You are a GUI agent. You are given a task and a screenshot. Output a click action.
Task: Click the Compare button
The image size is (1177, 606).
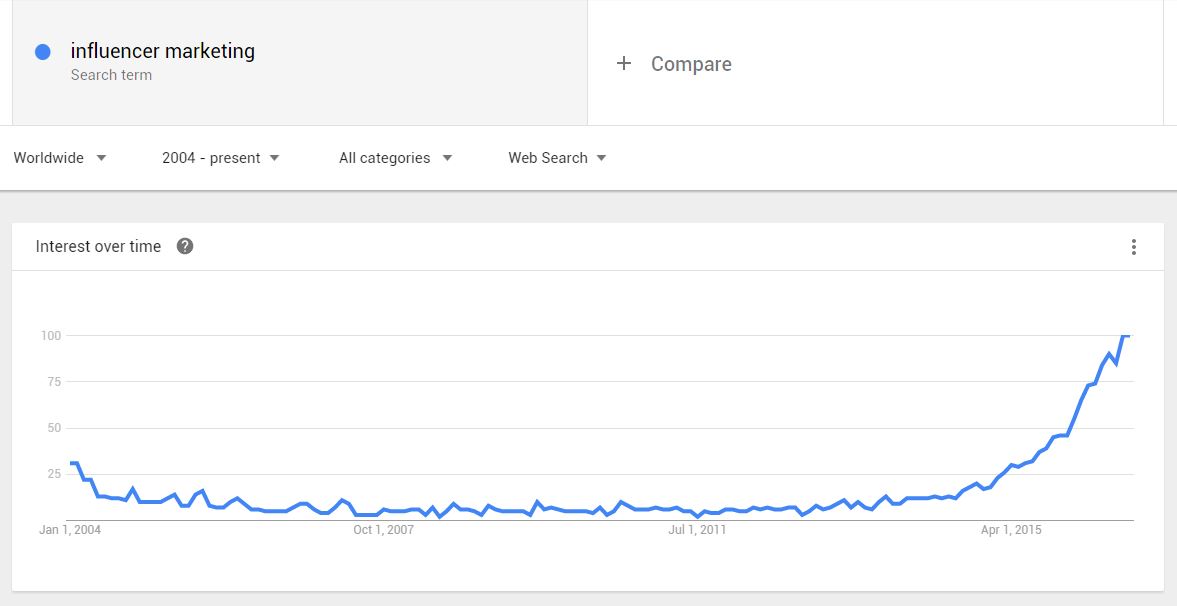(690, 64)
